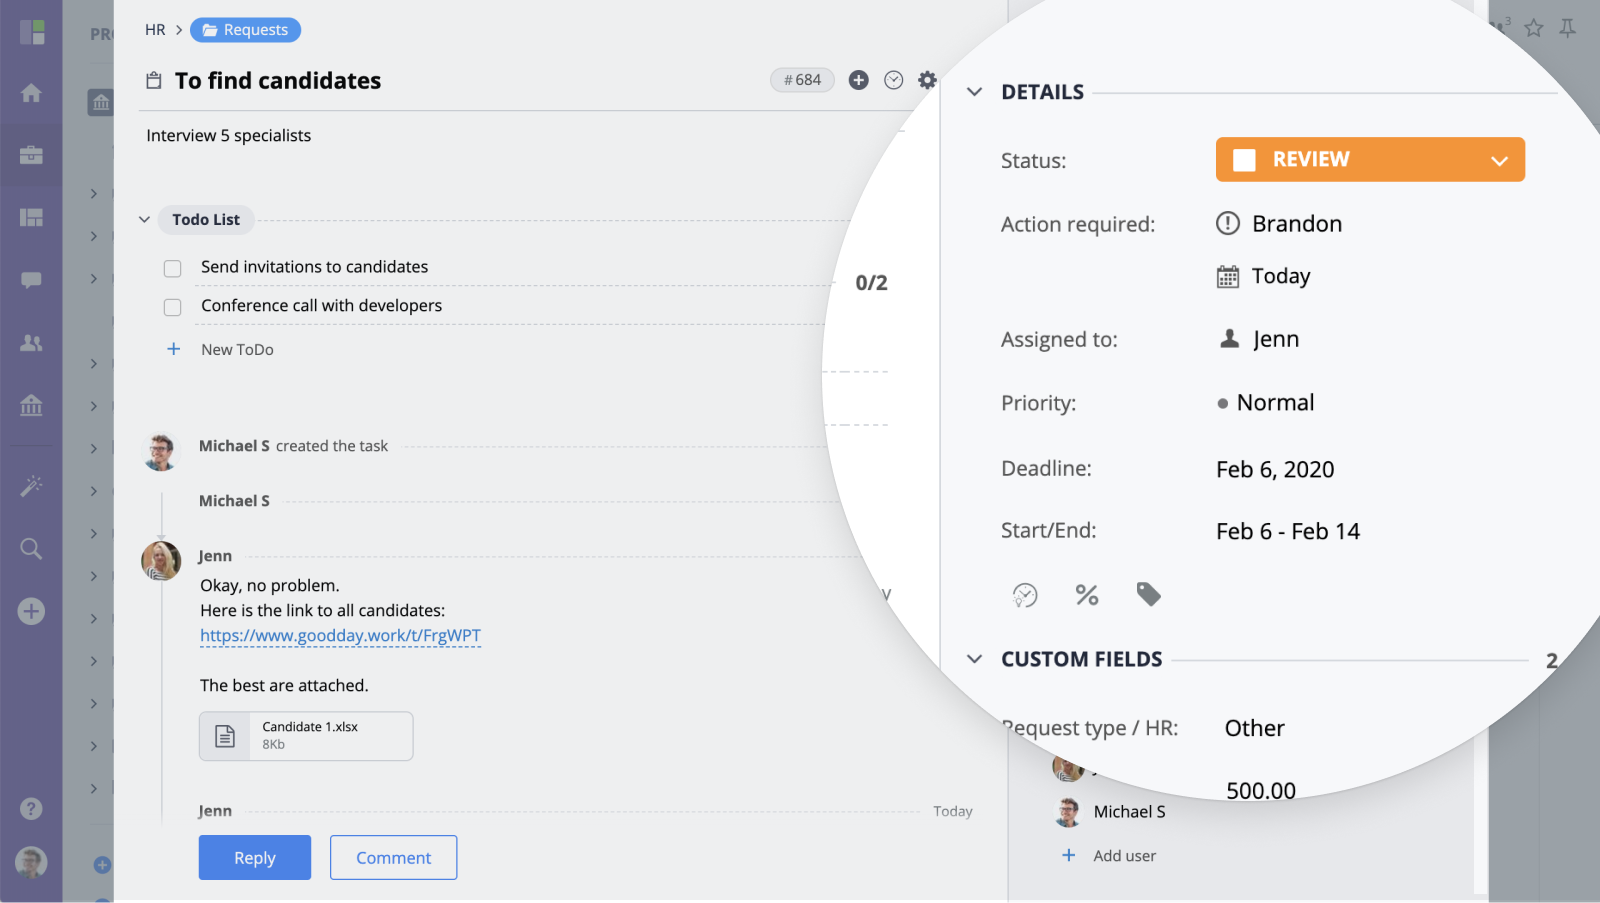Screen dimensions: 1600x903
Task: Click the Reply button
Action: (x=255, y=858)
